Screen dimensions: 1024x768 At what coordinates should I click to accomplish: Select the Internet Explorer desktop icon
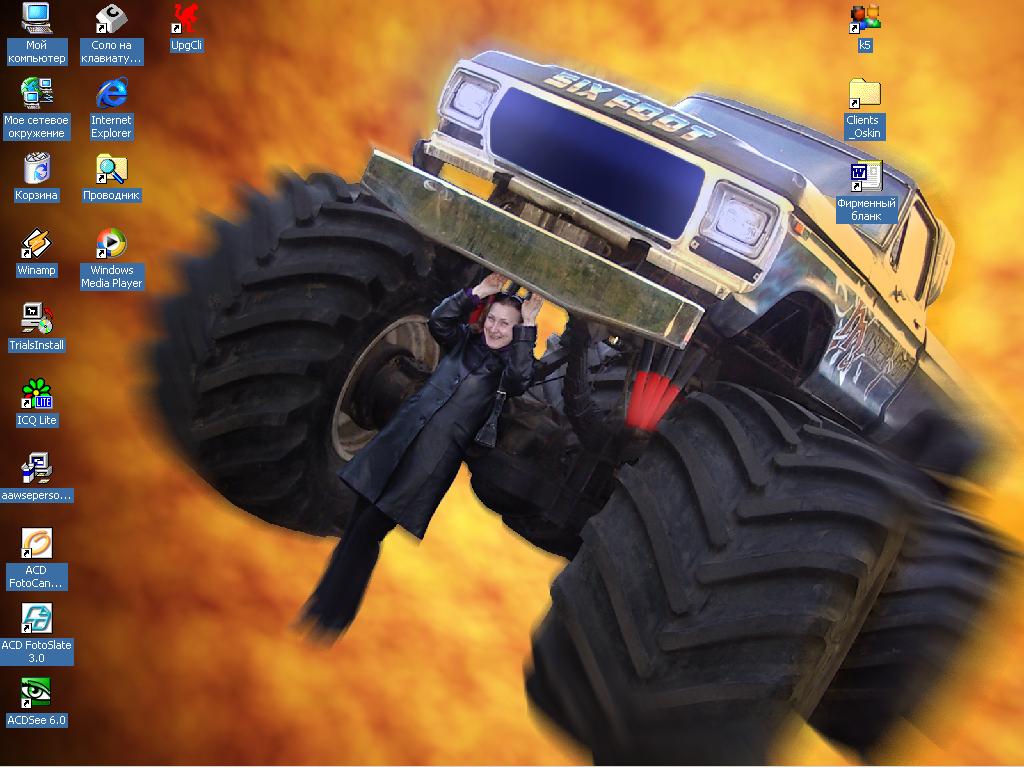111,93
